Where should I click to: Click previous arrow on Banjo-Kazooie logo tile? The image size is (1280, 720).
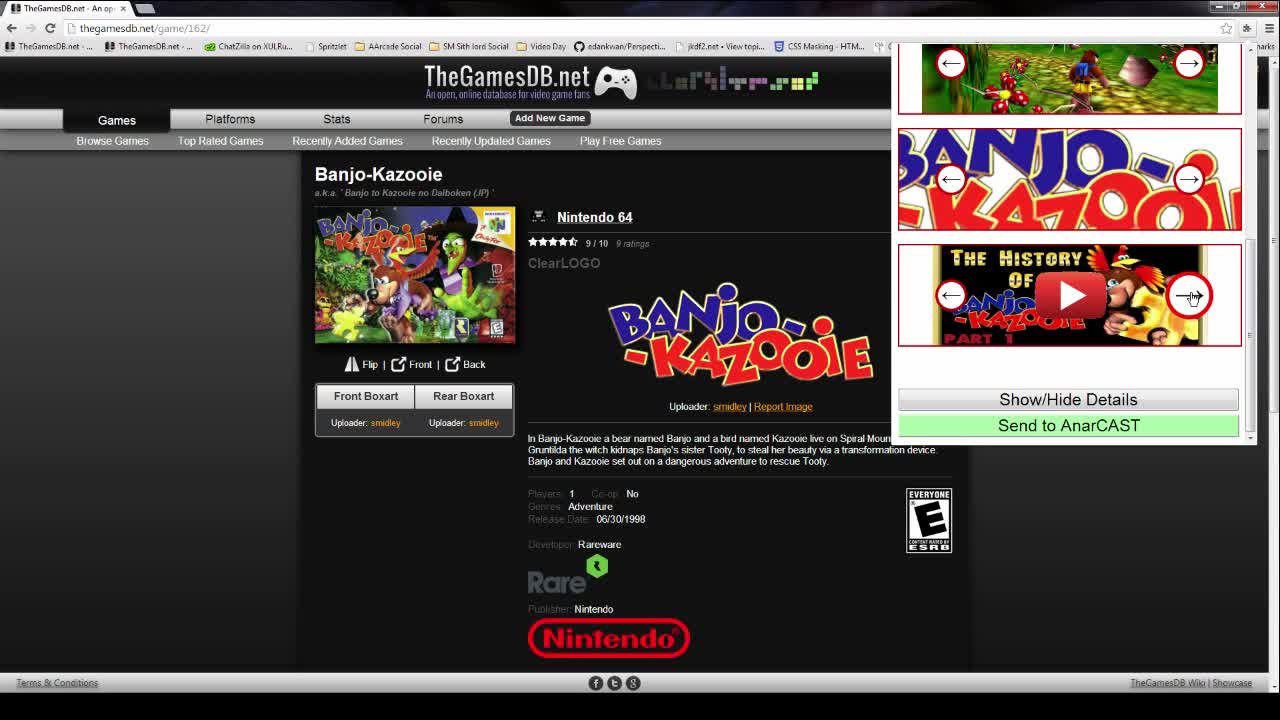(x=951, y=180)
